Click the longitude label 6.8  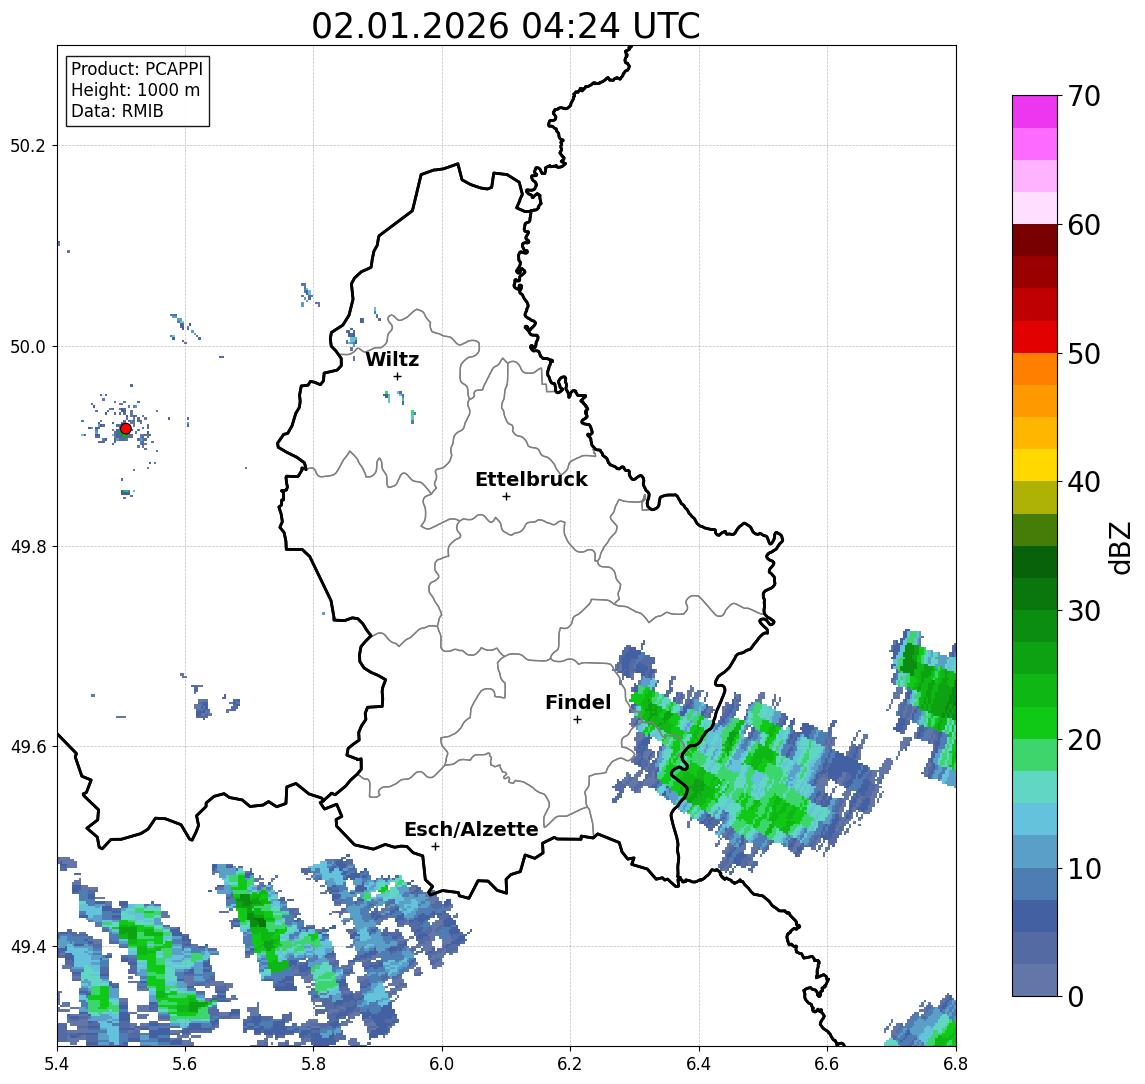[x=955, y=1063]
